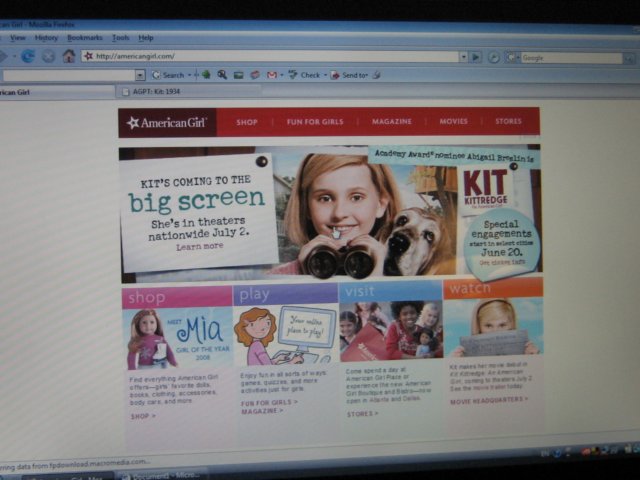Click the magnifier at Google search box end
Viewport: 640px width, 480px height.
tap(629, 58)
